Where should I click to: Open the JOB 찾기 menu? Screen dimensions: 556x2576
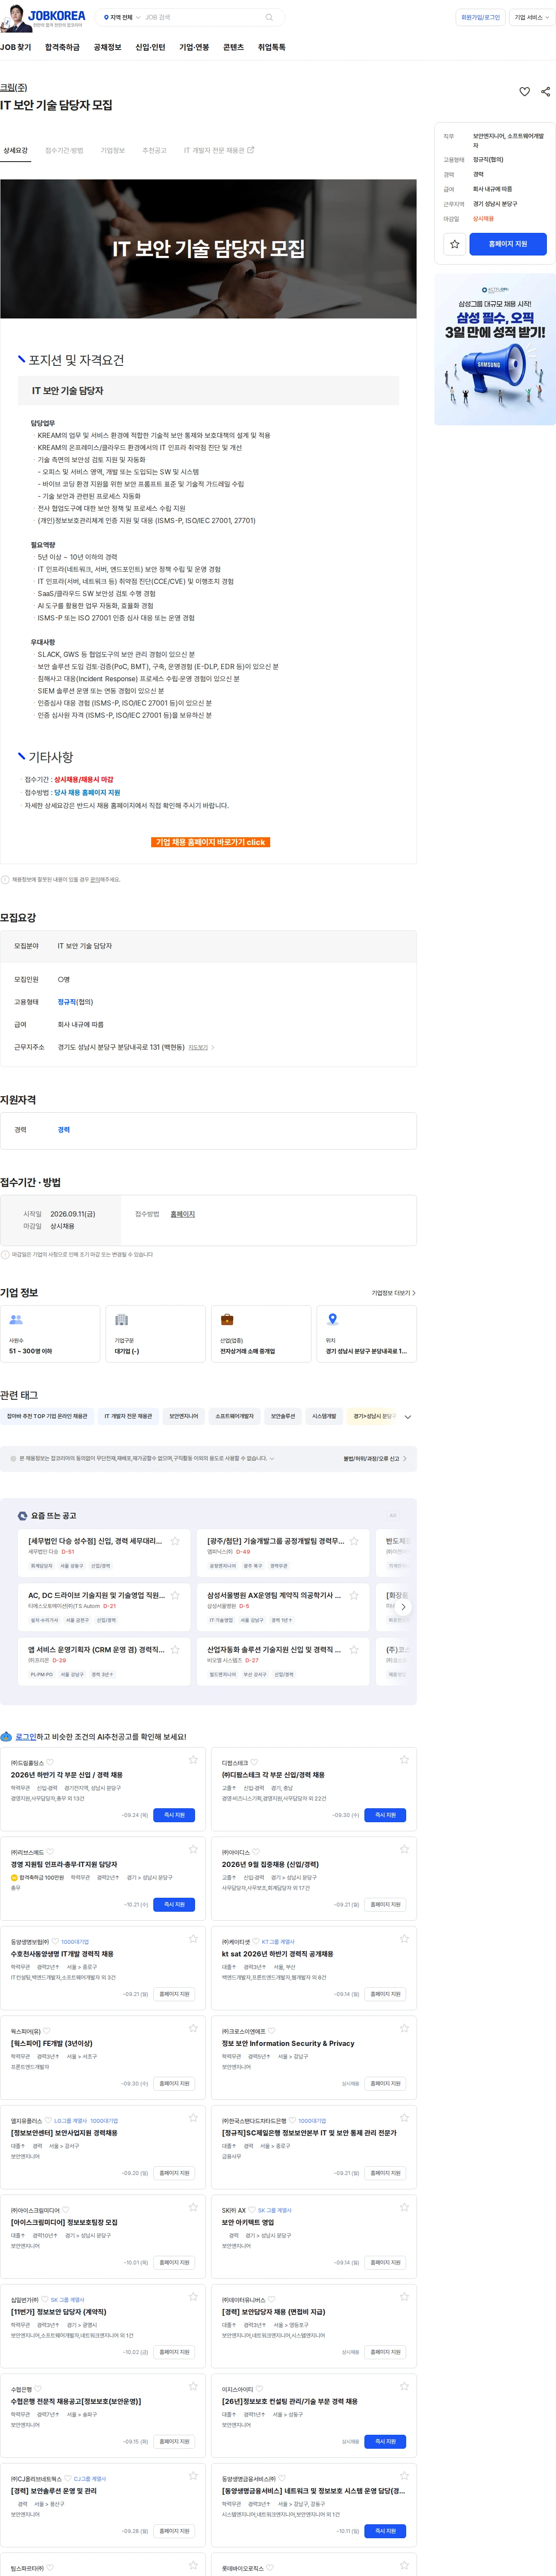coord(15,47)
